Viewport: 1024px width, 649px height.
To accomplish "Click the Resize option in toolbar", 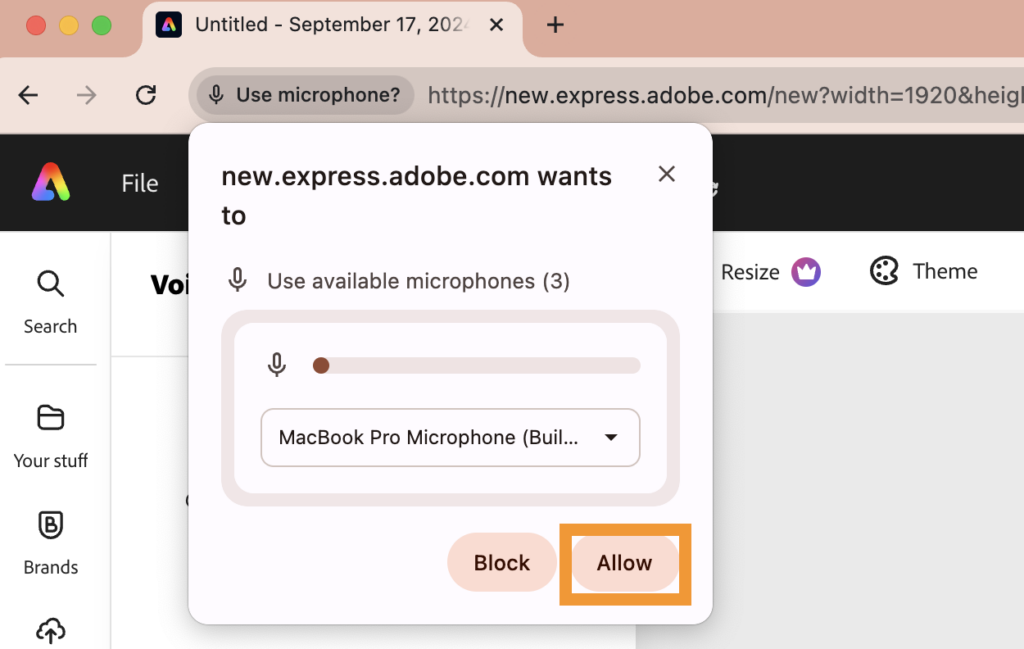I will tap(750, 271).
